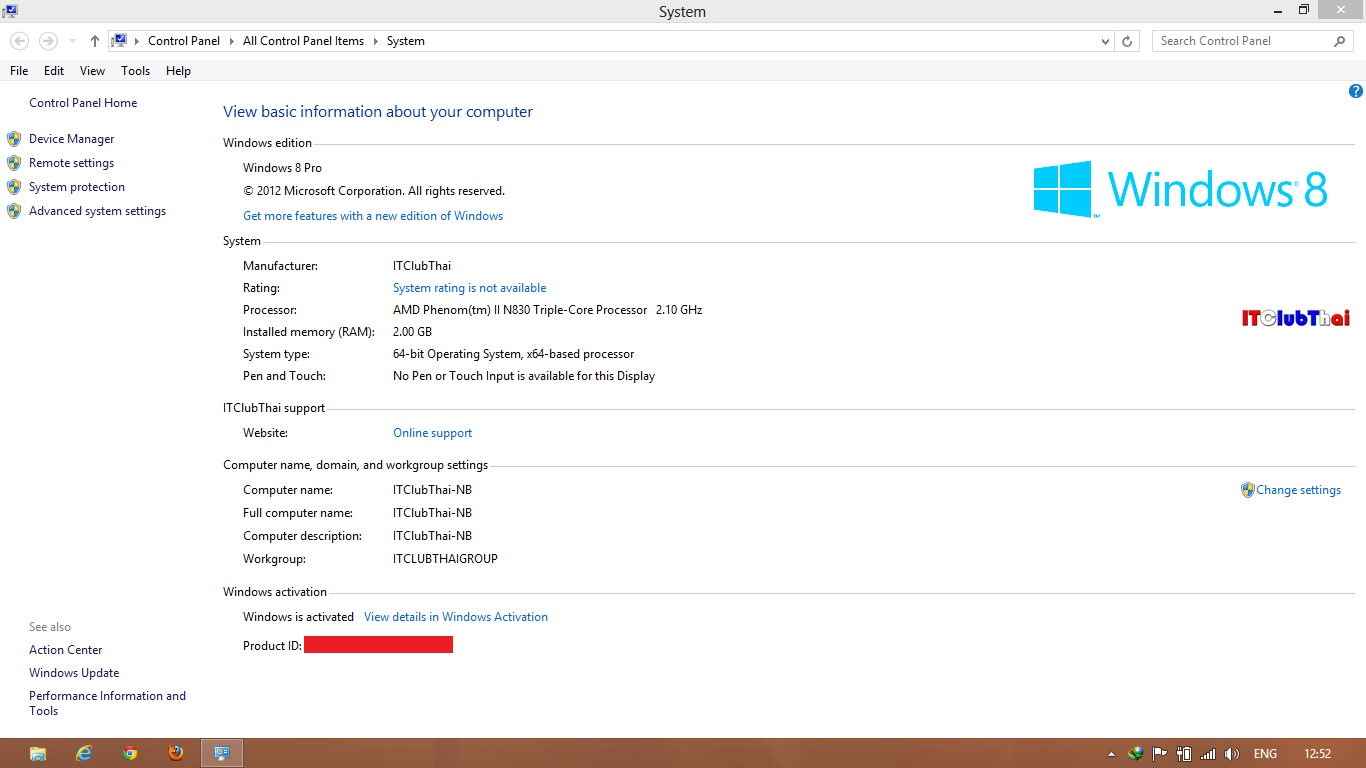
Task: Open File Explorer from the taskbar
Action: pyautogui.click(x=38, y=753)
